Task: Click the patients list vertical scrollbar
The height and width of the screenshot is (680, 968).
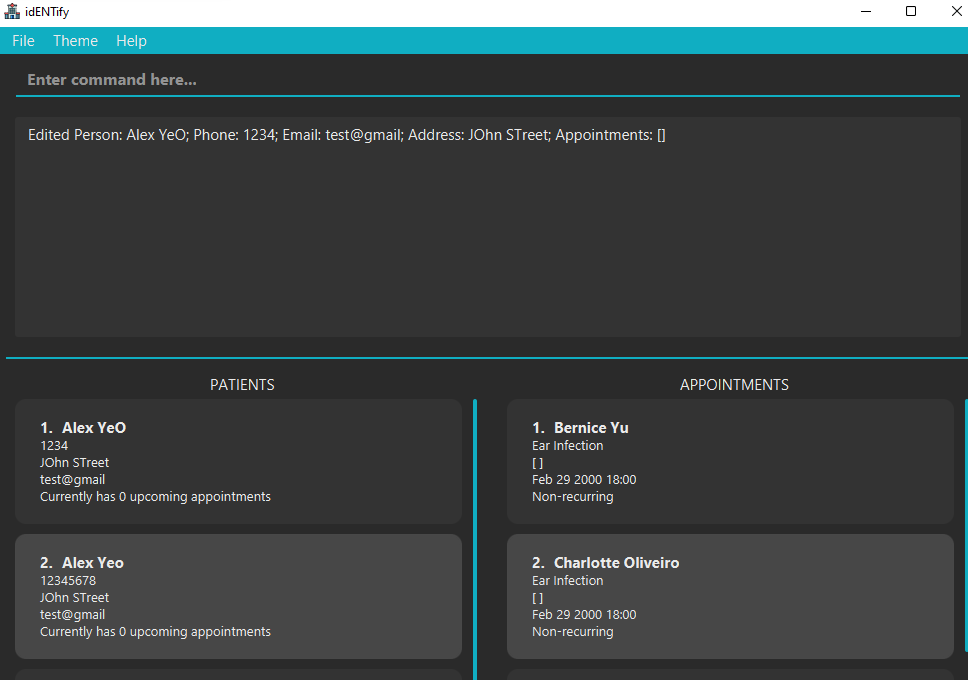Action: pyautogui.click(x=475, y=539)
